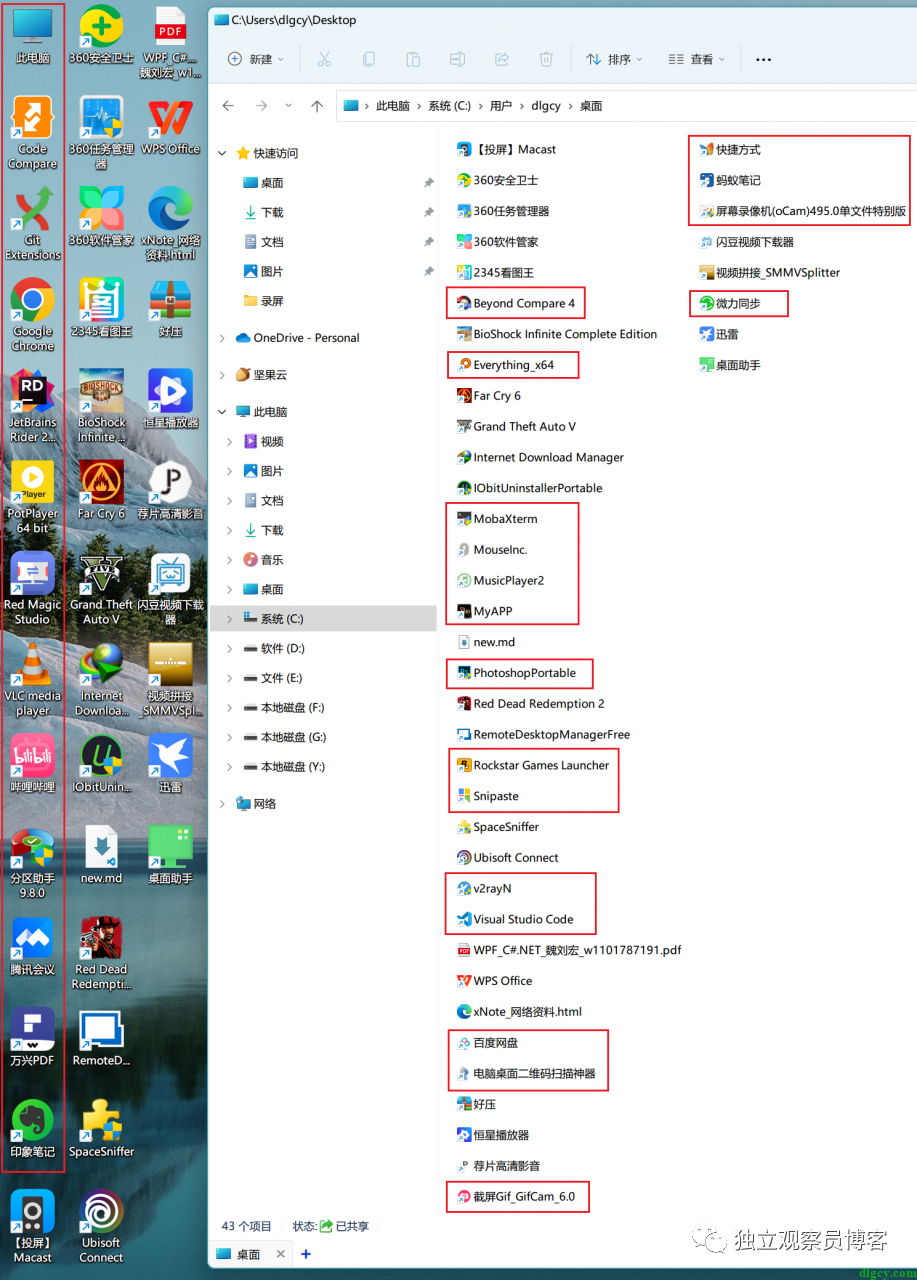Screen dimensions: 917x1280
Task: Launch VLC media player from desktop
Action: click(x=32, y=679)
